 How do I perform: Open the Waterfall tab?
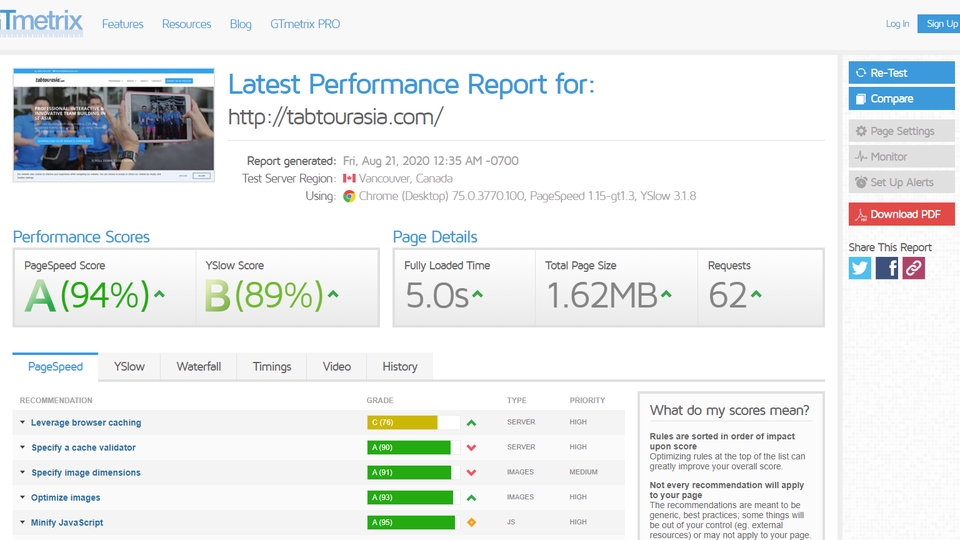(x=199, y=367)
